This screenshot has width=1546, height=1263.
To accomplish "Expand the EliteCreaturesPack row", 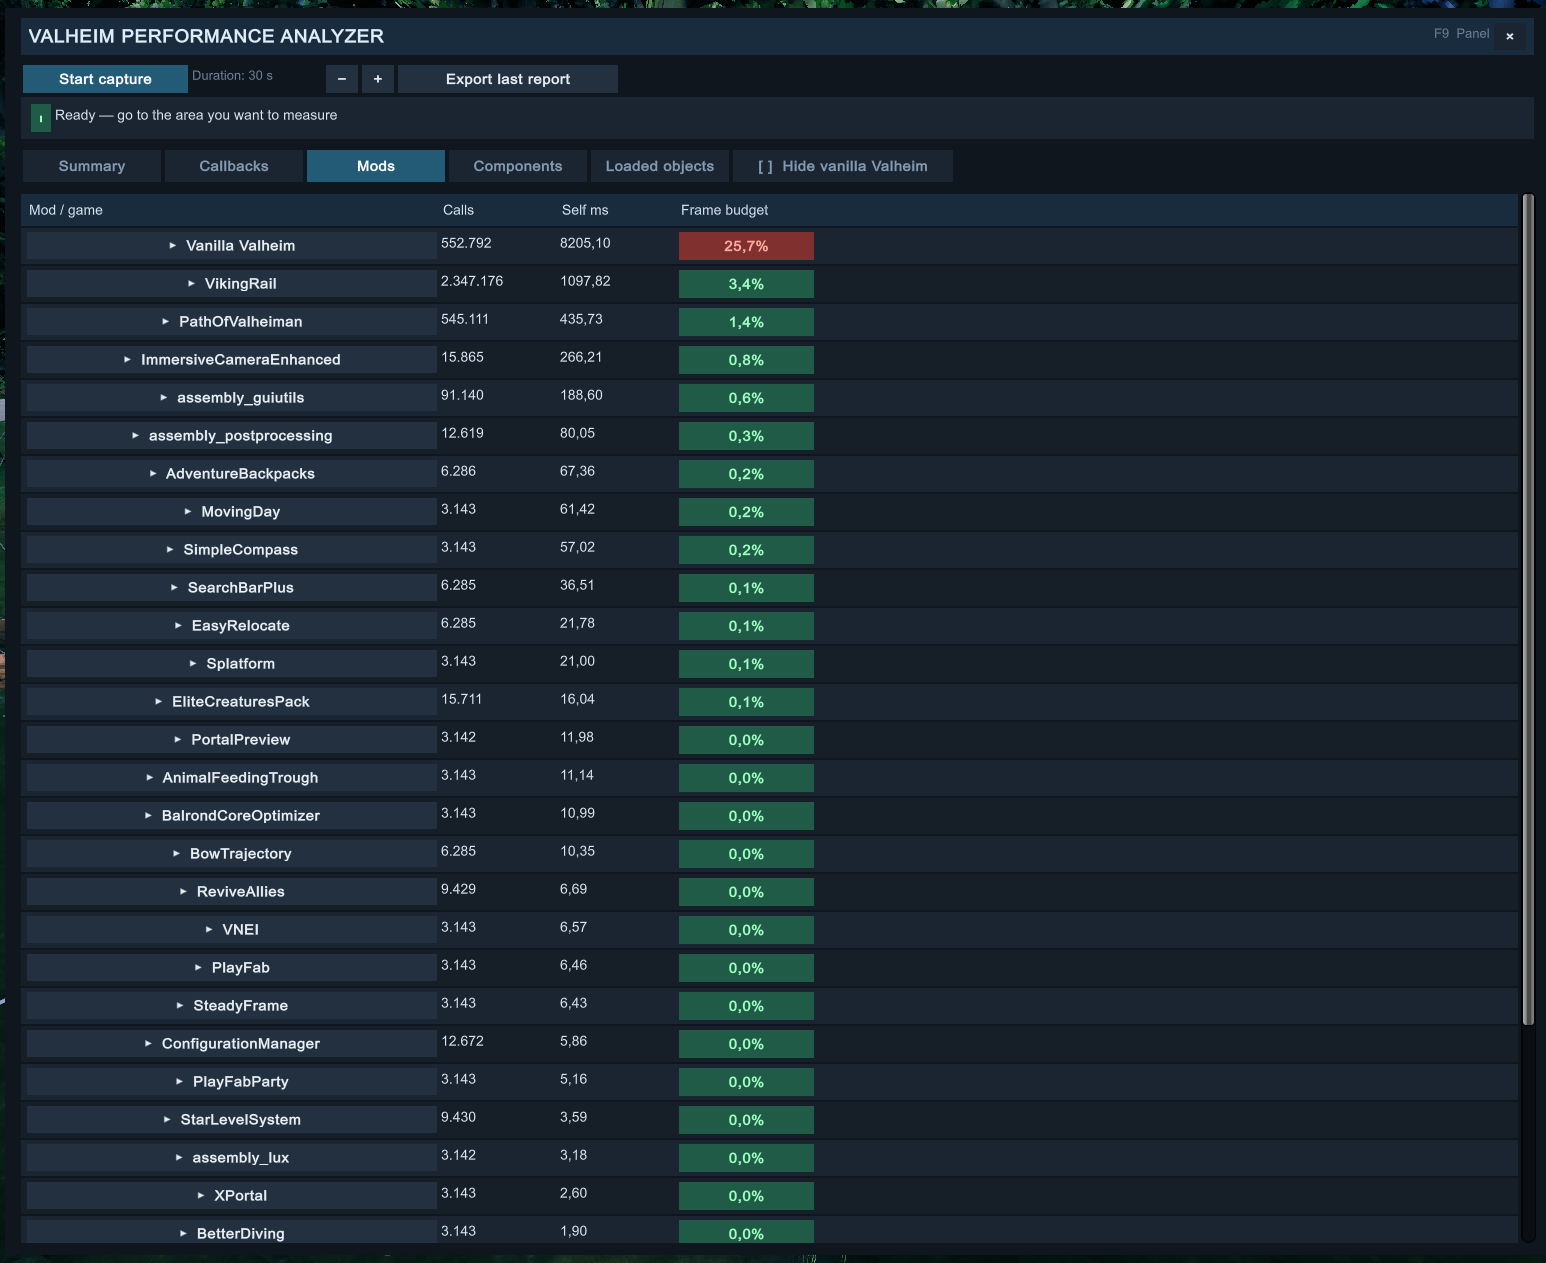I will pos(232,702).
